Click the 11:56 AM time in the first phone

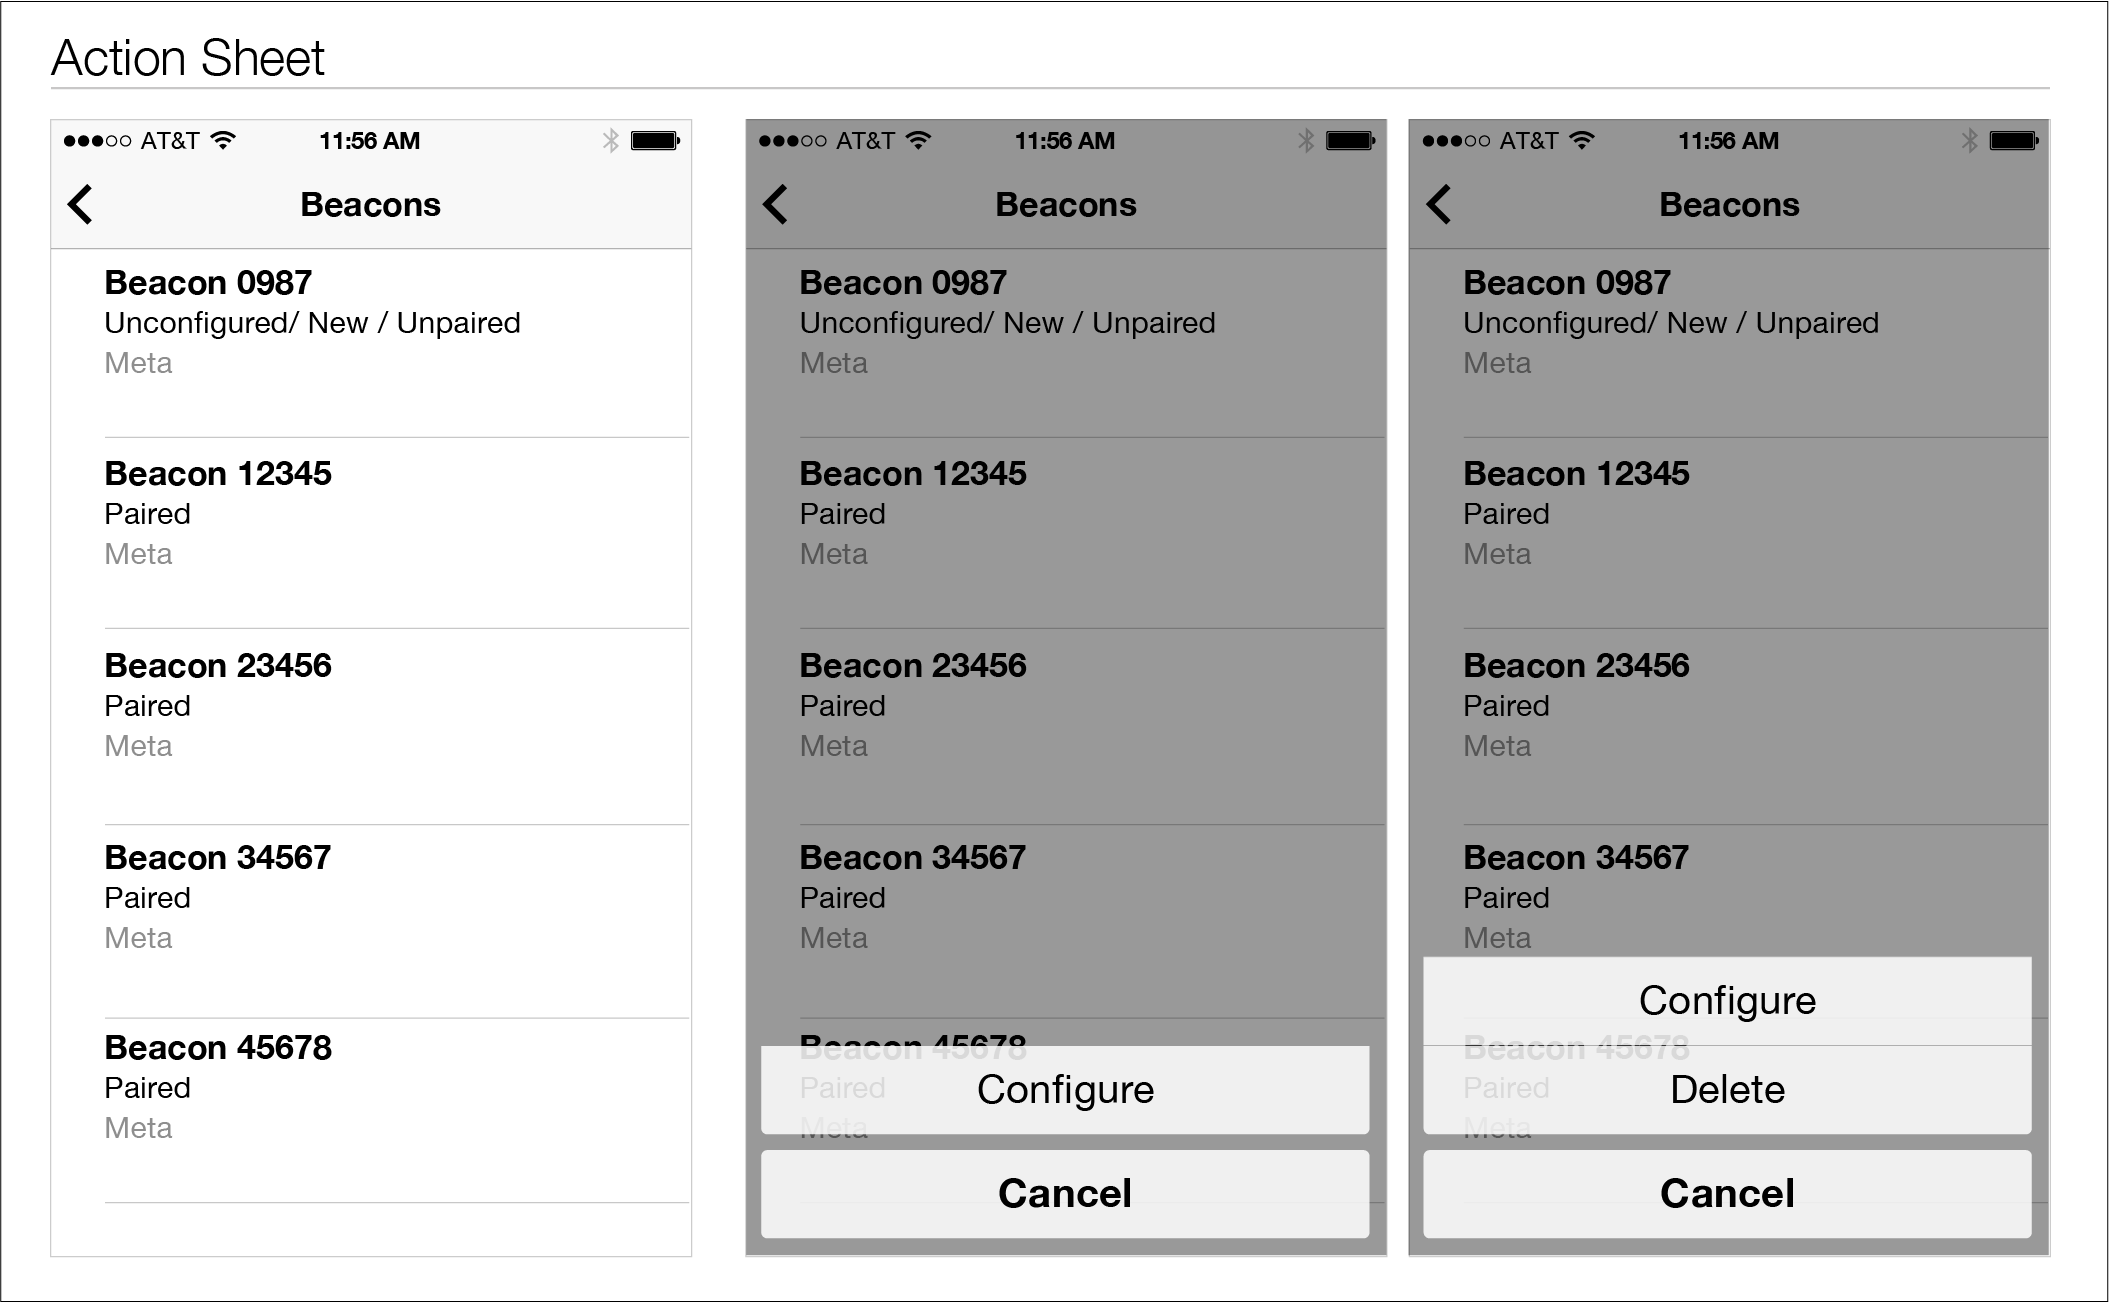click(x=370, y=141)
